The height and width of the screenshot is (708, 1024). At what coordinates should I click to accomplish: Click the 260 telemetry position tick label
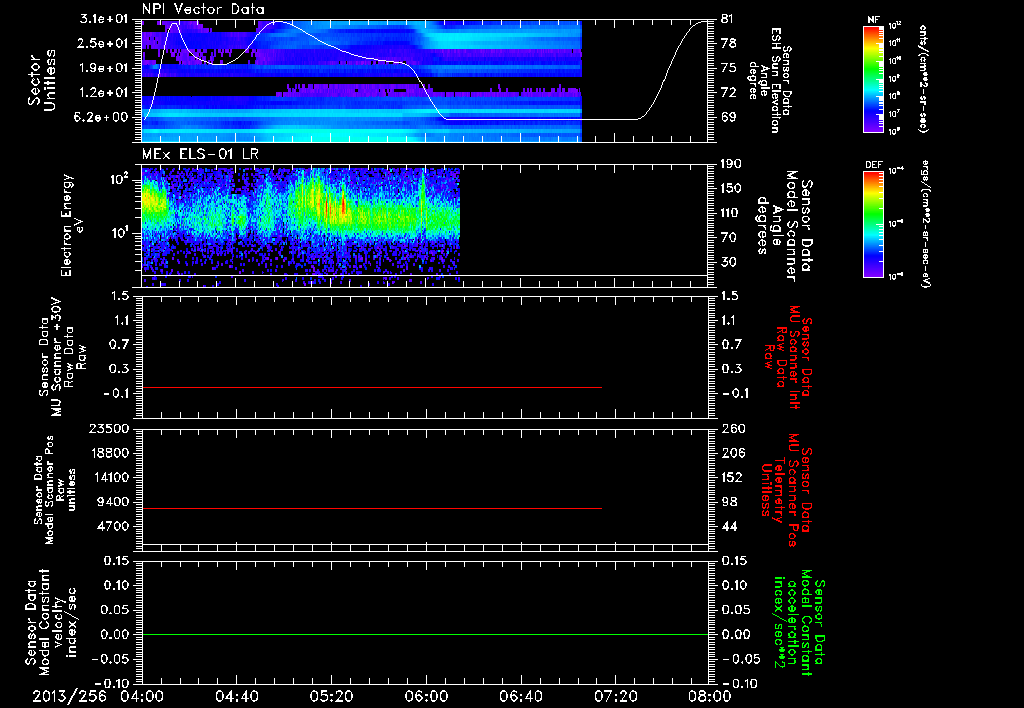point(732,428)
